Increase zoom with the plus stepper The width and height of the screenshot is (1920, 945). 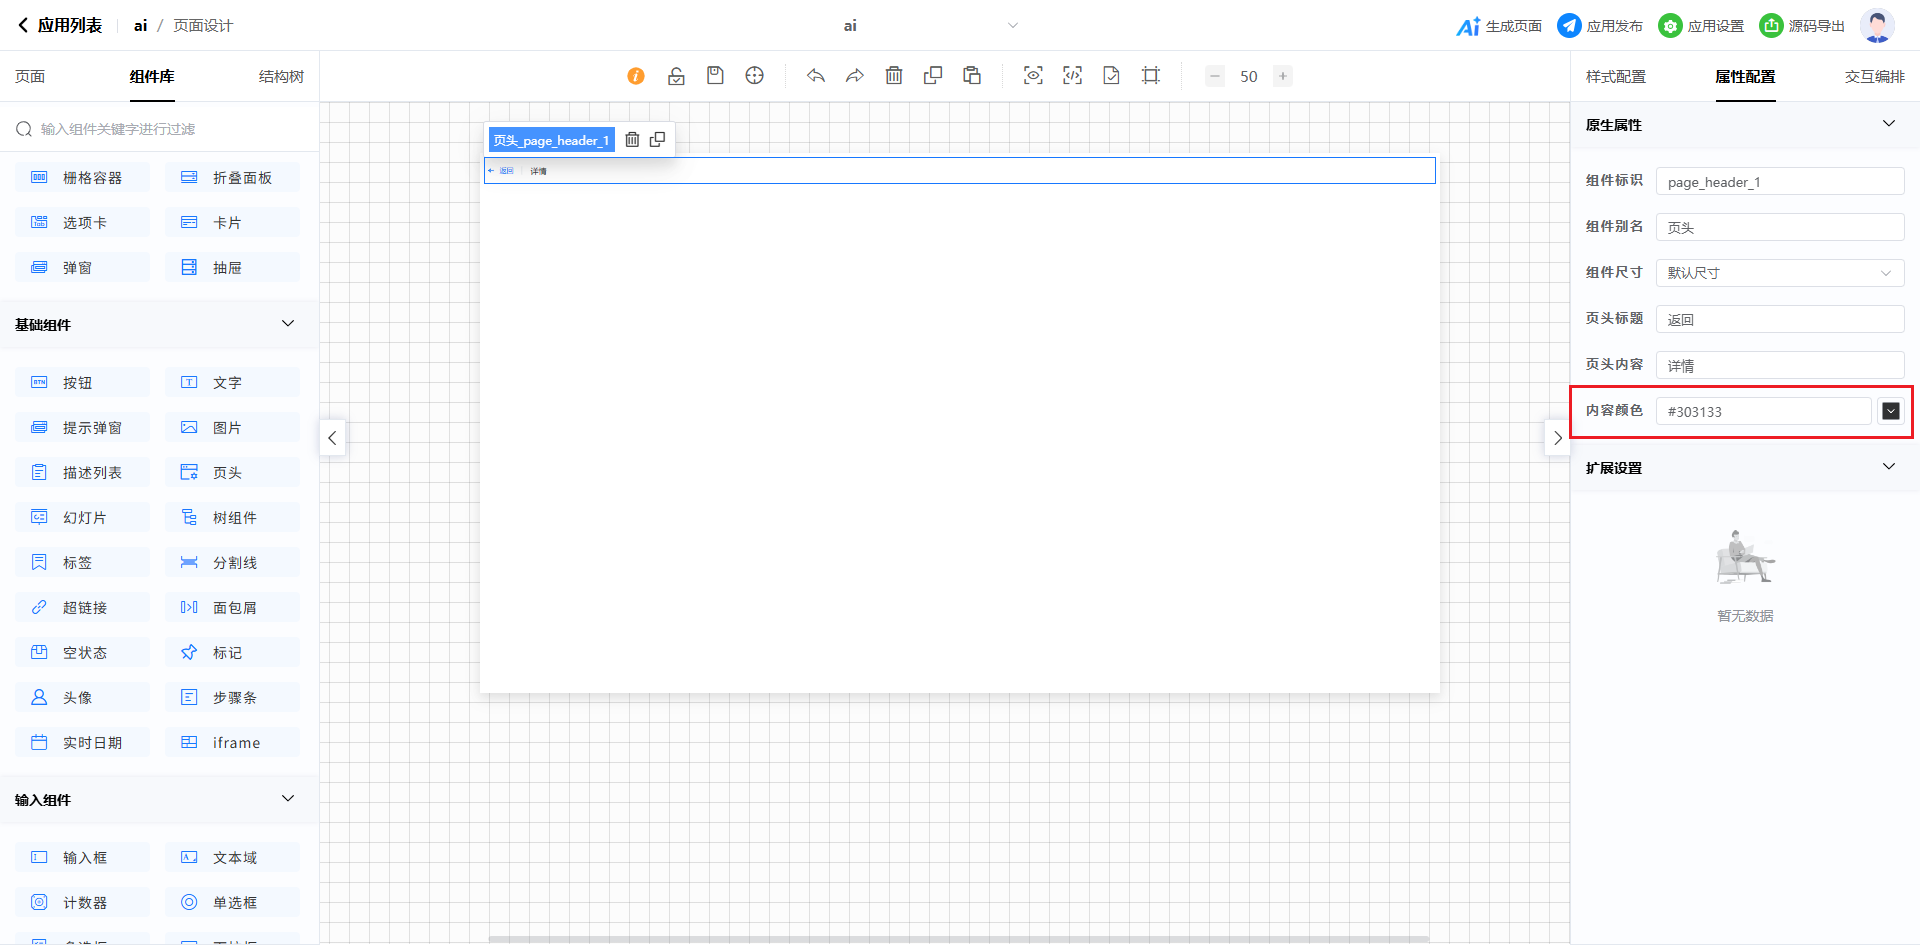pos(1283,76)
